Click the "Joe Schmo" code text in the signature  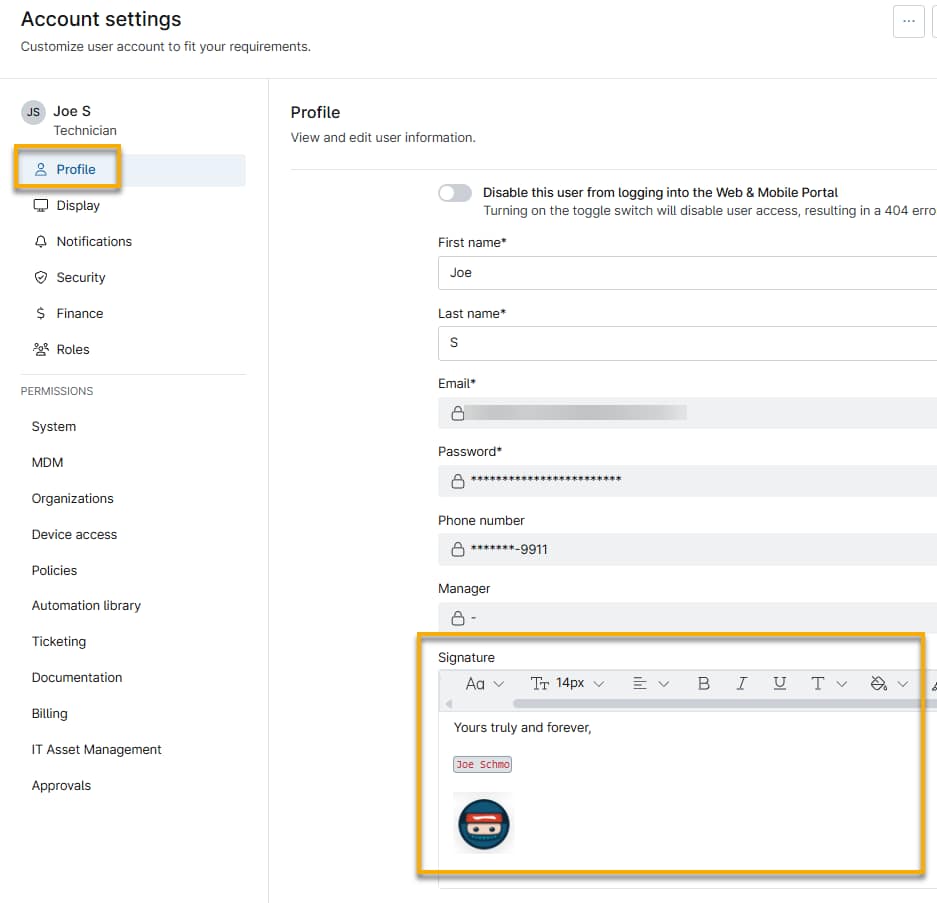[x=482, y=764]
